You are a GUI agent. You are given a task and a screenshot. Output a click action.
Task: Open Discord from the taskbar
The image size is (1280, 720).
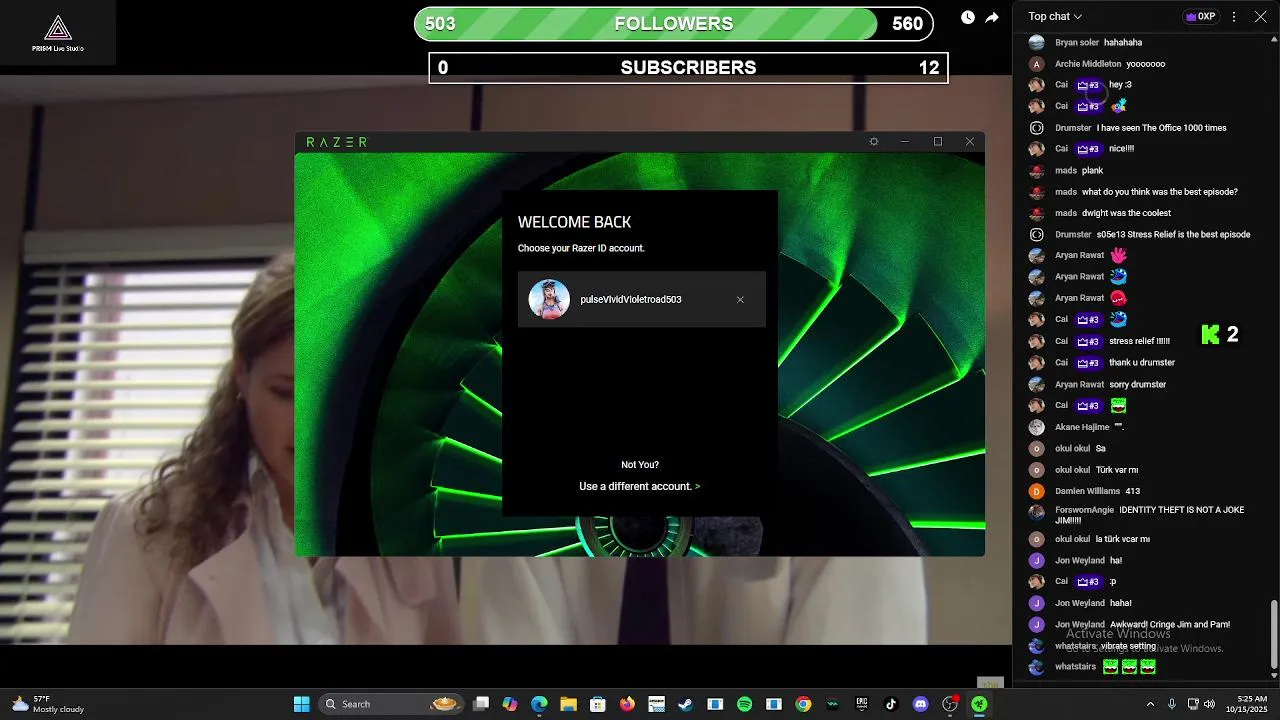920,704
